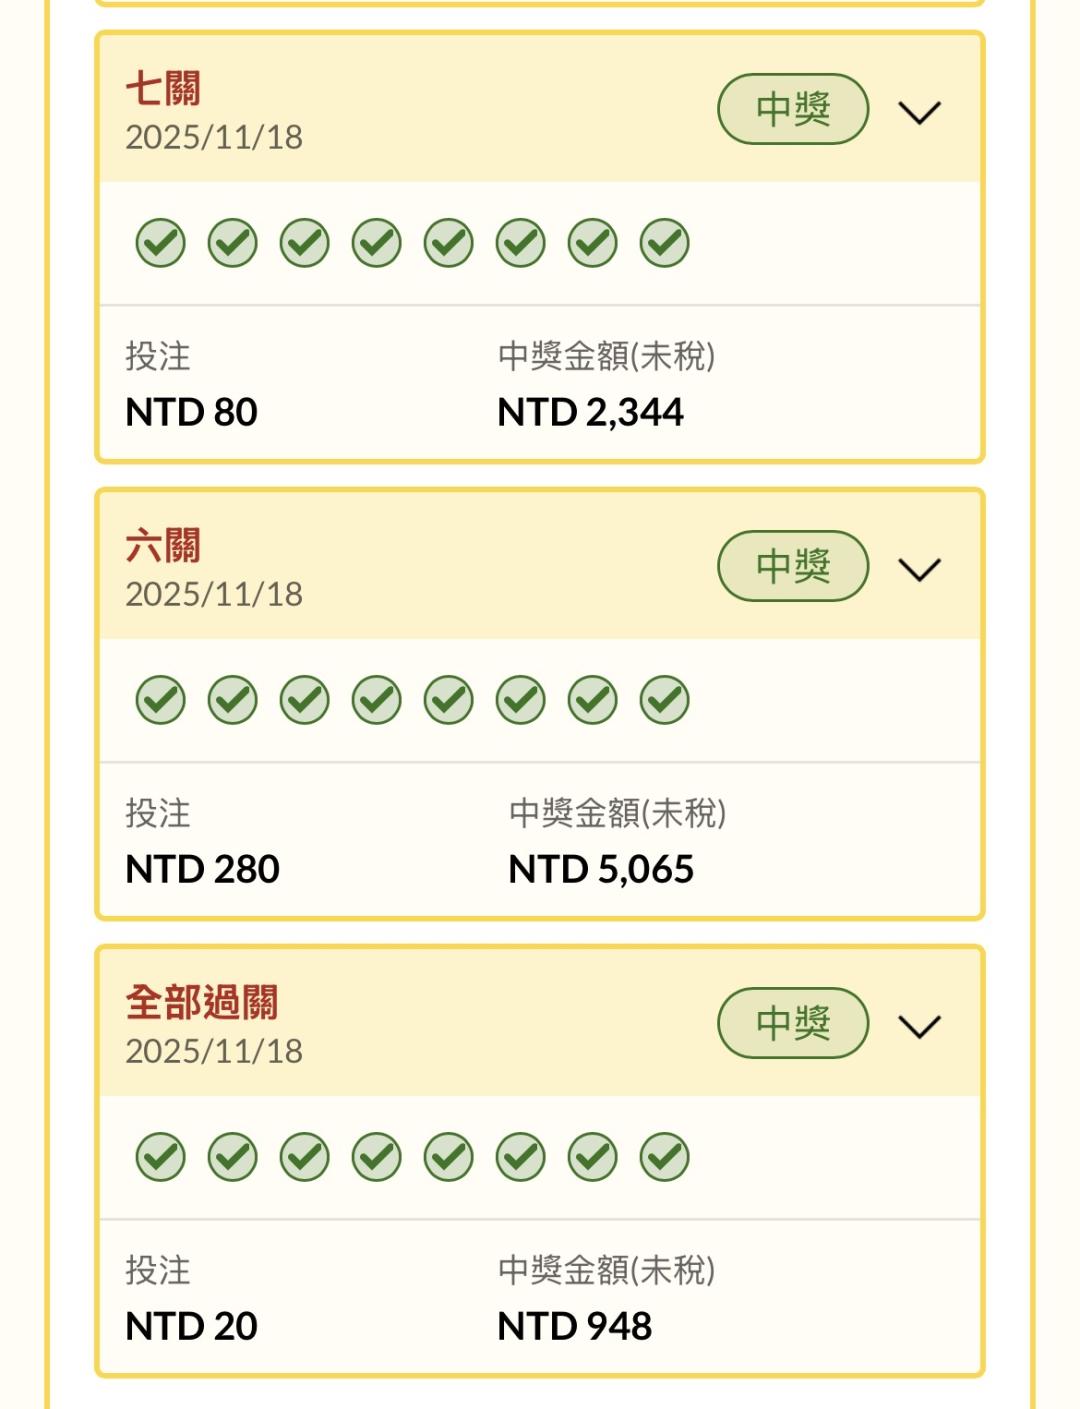The width and height of the screenshot is (1080, 1409).
Task: Click first green checkmark in 七關 row
Action: click(x=161, y=243)
